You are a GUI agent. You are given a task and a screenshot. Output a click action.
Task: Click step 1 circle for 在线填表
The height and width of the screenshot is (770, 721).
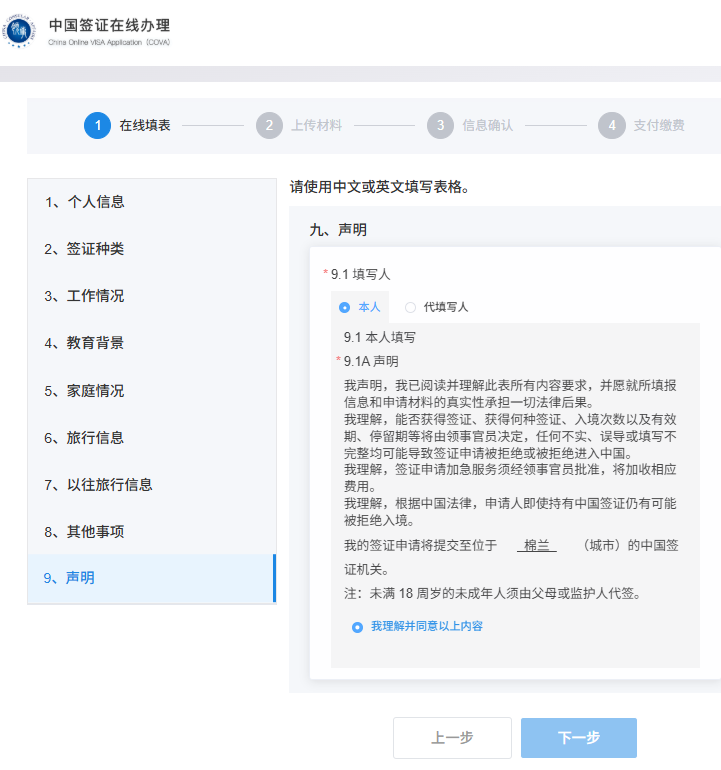click(x=97, y=125)
